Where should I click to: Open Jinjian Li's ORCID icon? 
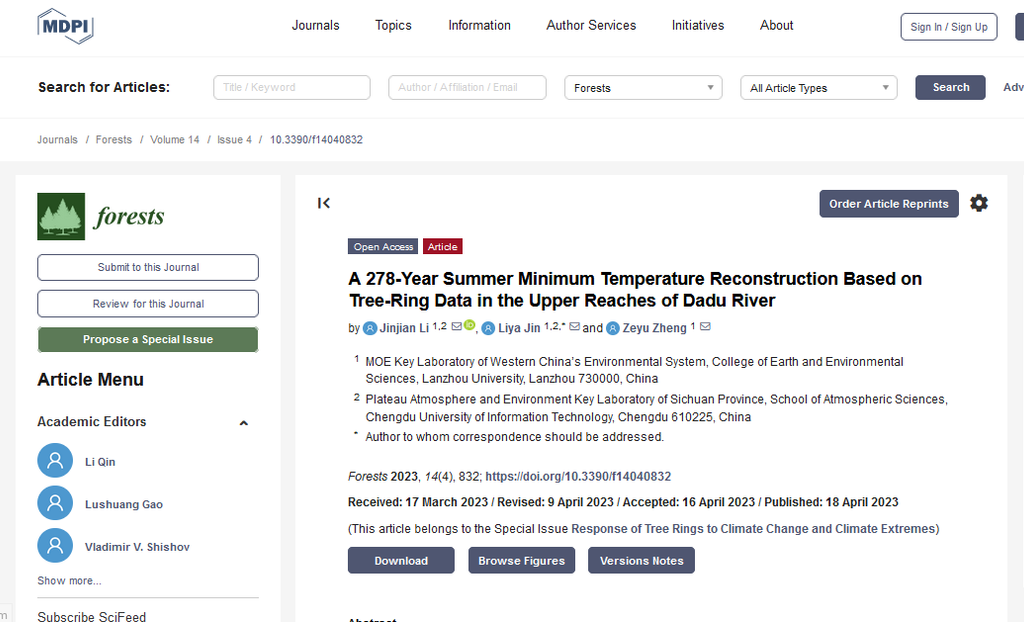469,325
